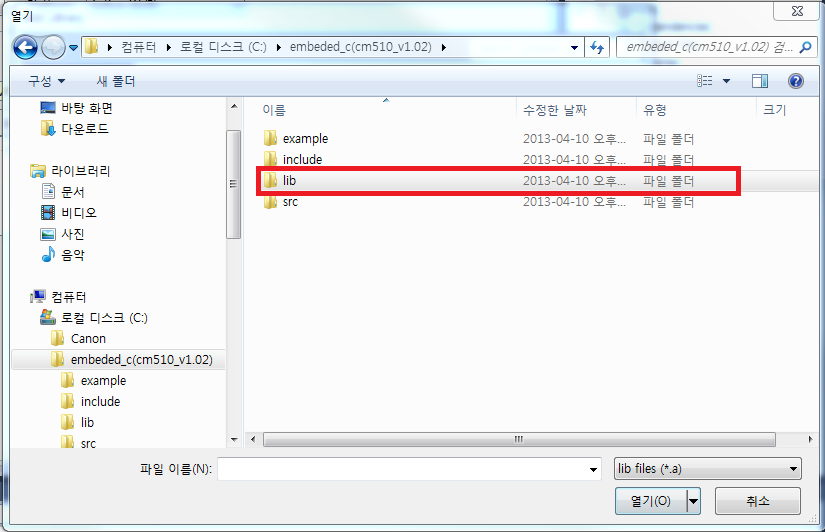
Task: Open the 구성 menu
Action: click(46, 81)
